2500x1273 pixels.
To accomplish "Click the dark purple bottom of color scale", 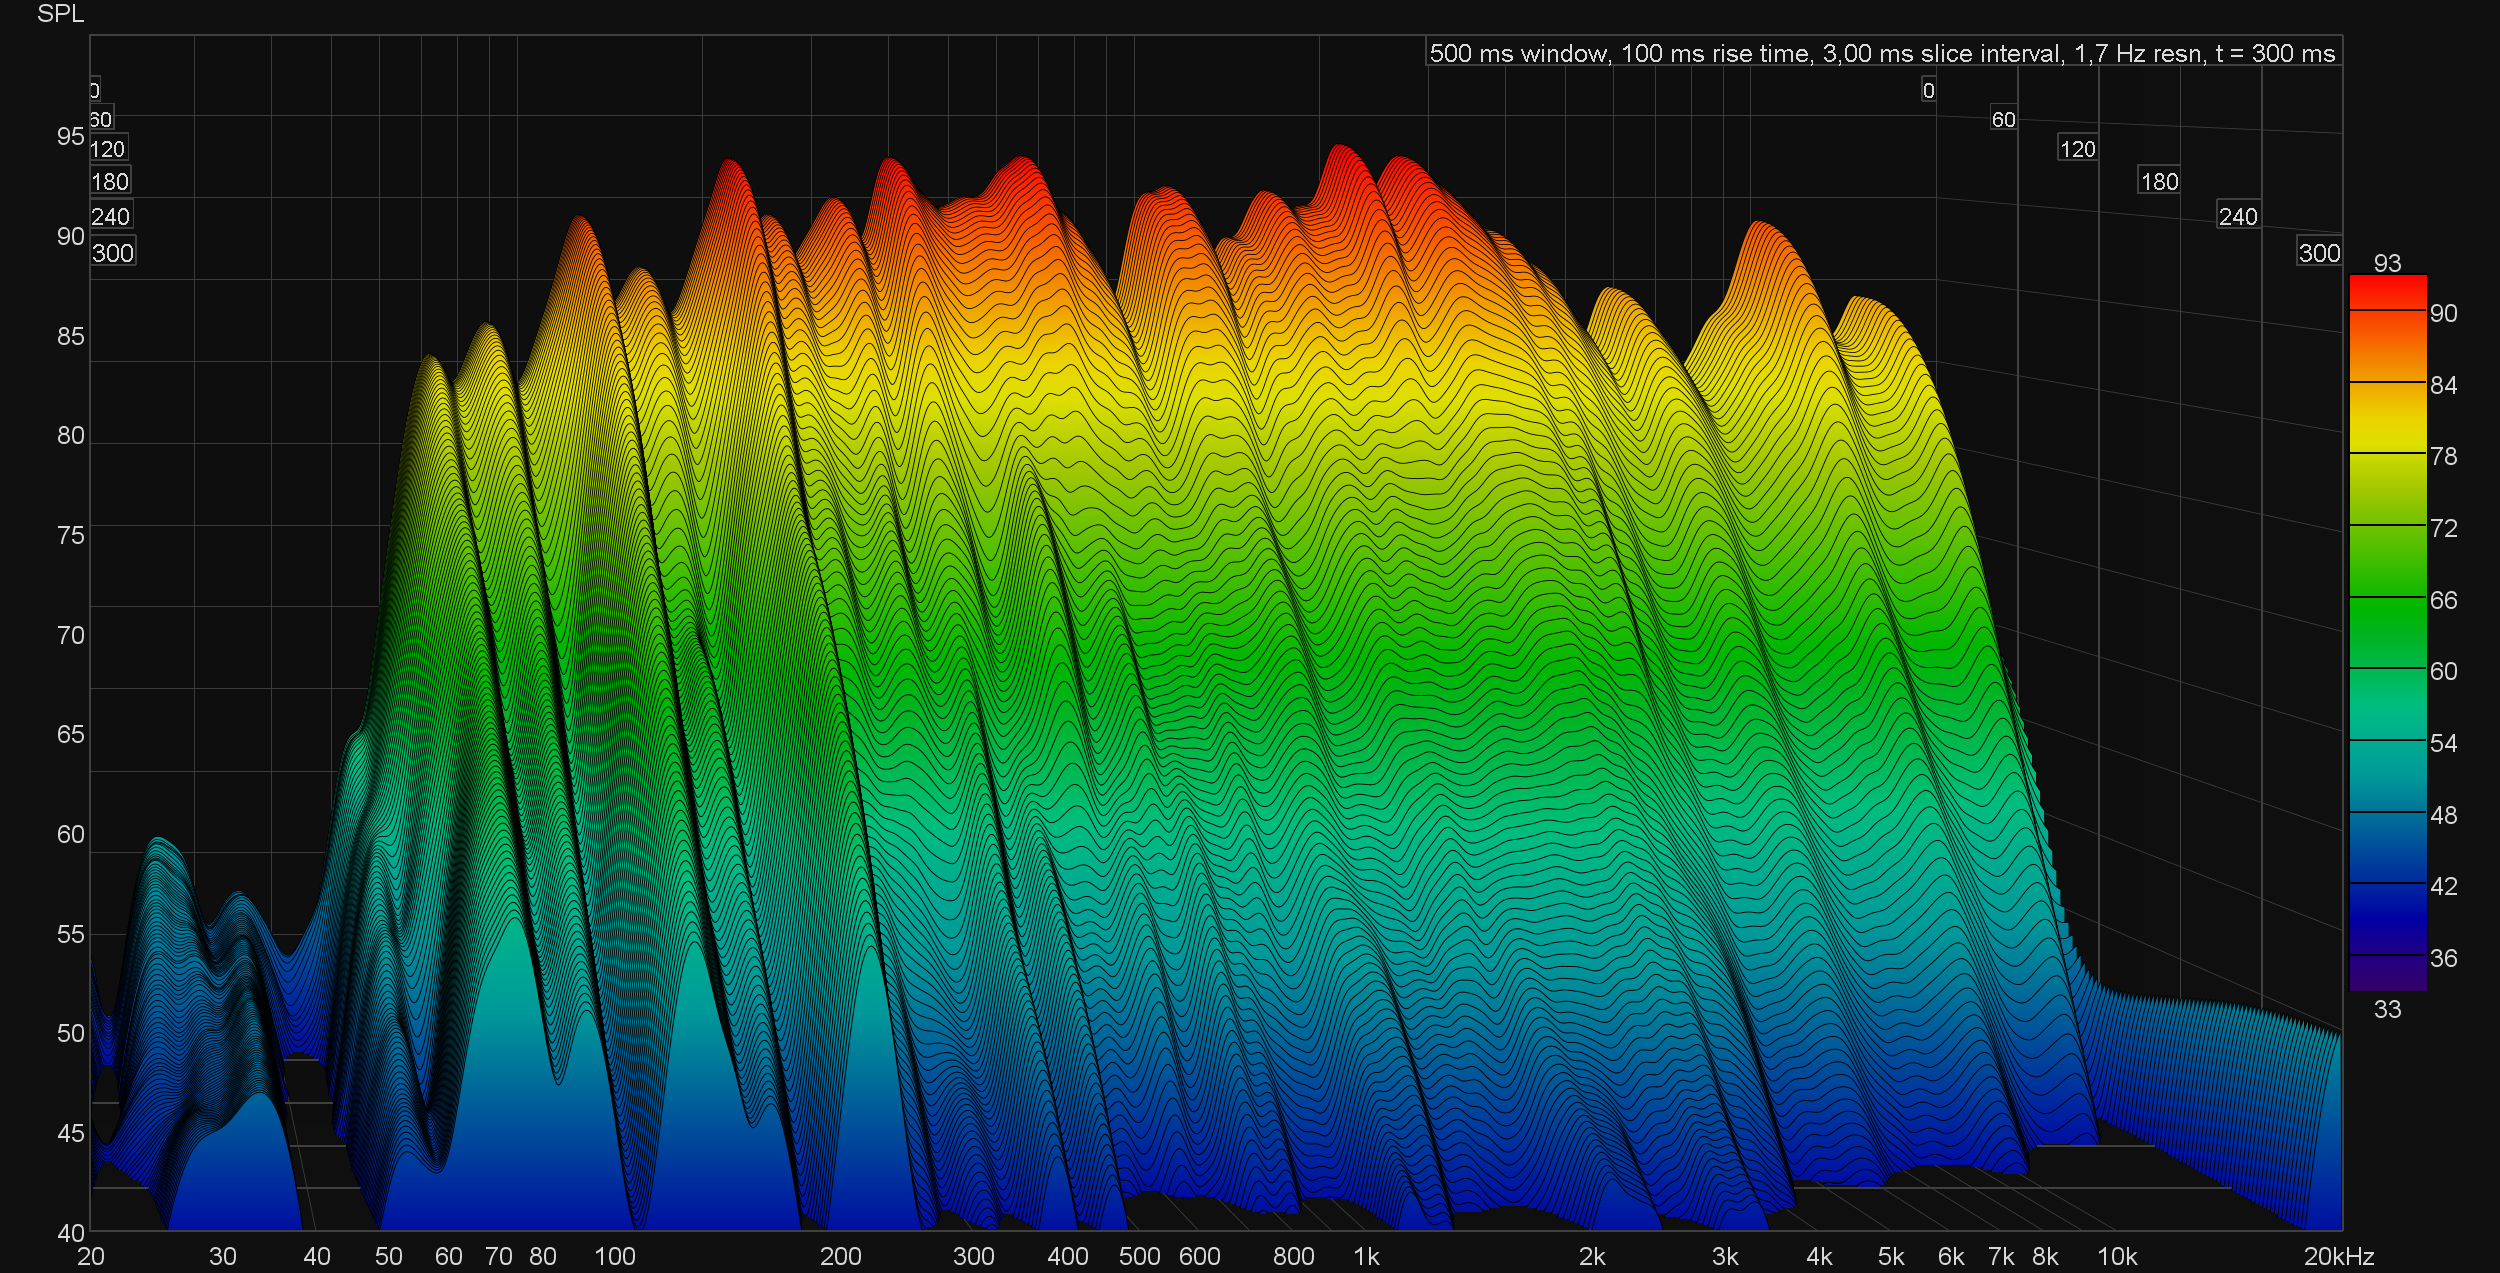I will (x=2387, y=973).
